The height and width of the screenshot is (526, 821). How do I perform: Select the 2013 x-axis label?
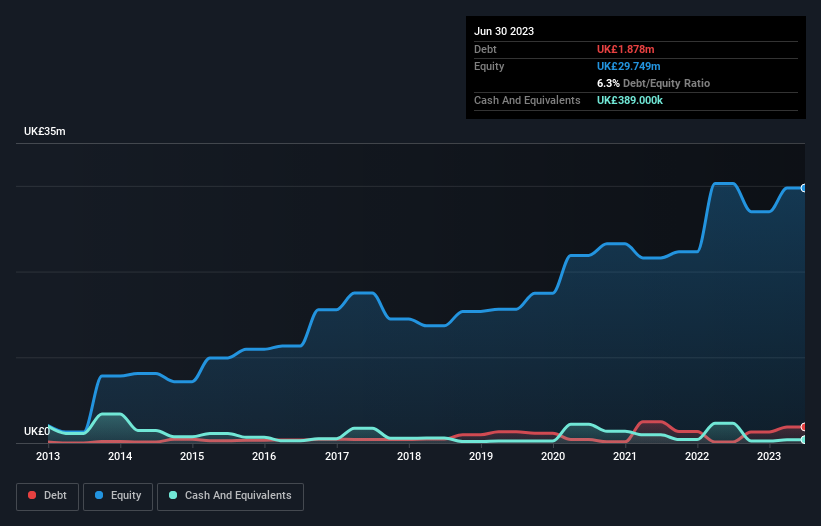click(48, 456)
